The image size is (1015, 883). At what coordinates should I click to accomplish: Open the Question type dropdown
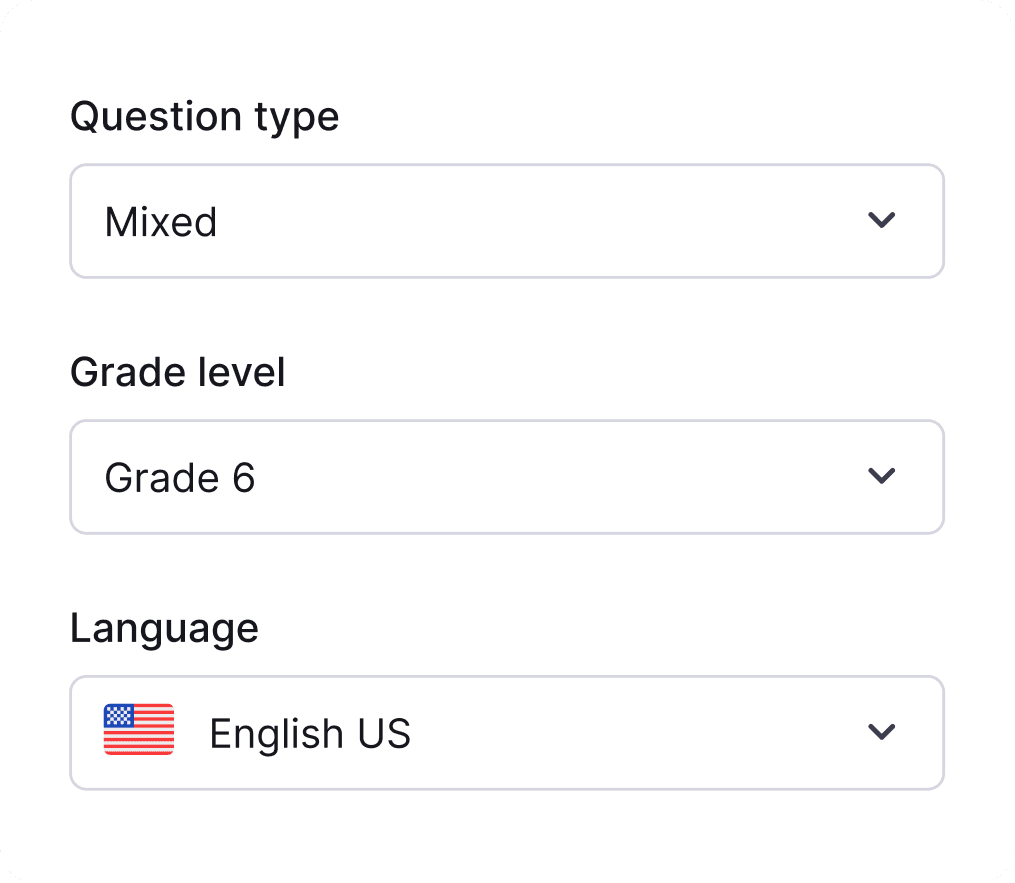pyautogui.click(x=506, y=221)
